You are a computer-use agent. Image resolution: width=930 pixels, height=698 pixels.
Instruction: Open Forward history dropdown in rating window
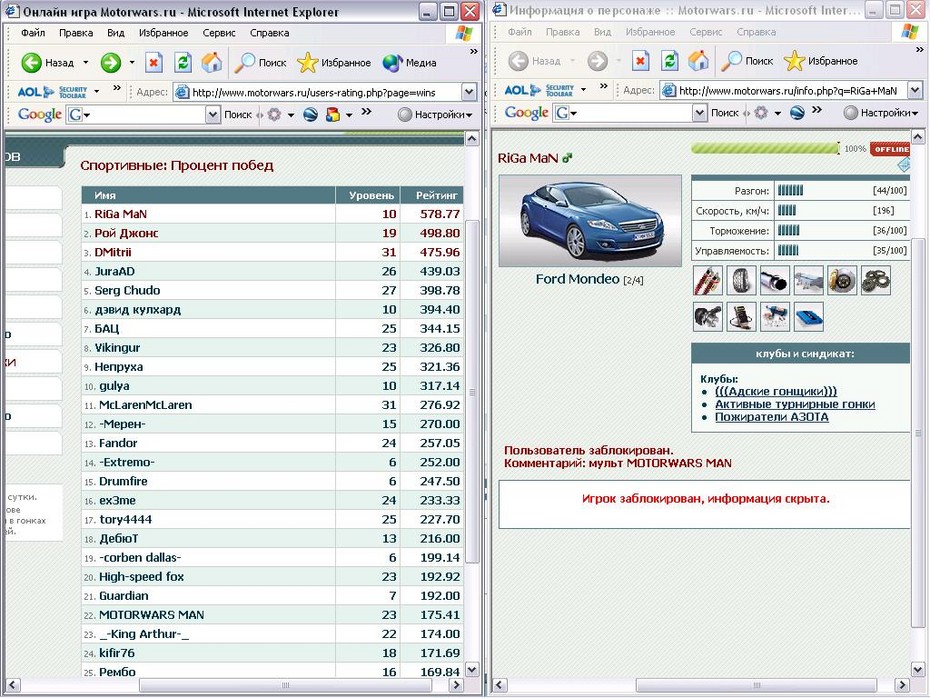point(132,62)
